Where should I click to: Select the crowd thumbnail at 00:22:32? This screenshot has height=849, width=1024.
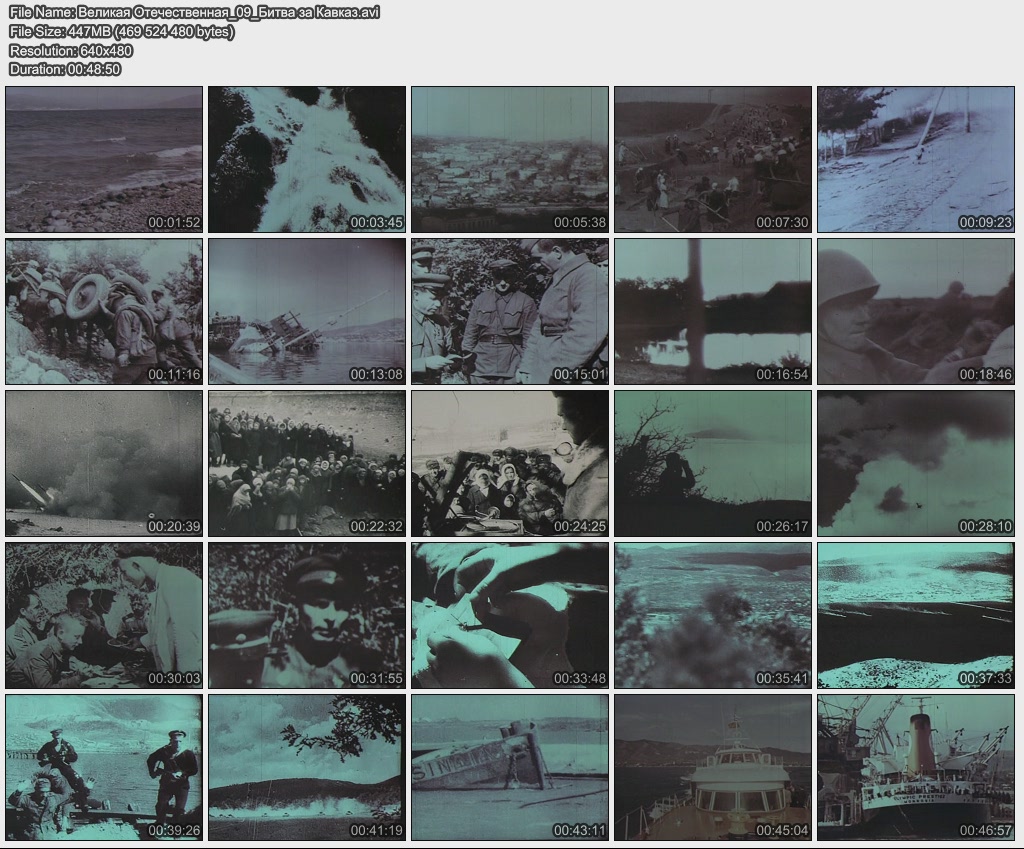tap(307, 463)
